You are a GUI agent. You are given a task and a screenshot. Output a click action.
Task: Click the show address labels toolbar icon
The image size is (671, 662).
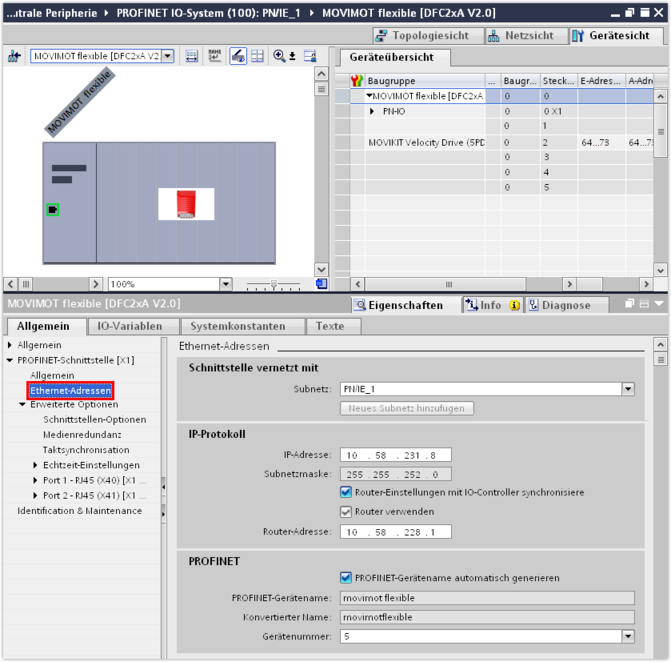pyautogui.click(x=214, y=57)
